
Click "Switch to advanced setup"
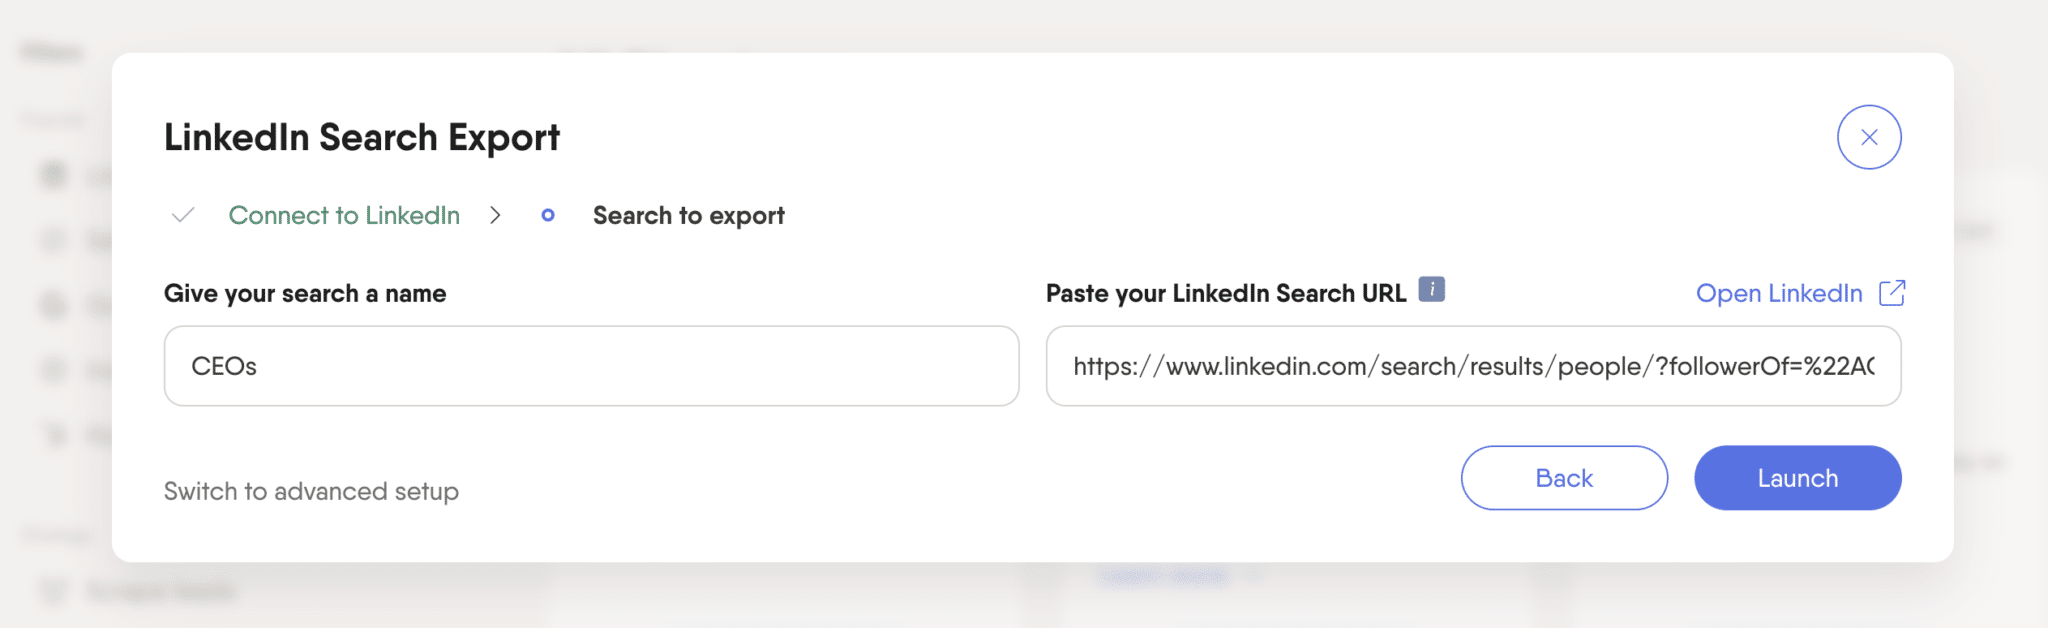click(x=311, y=491)
